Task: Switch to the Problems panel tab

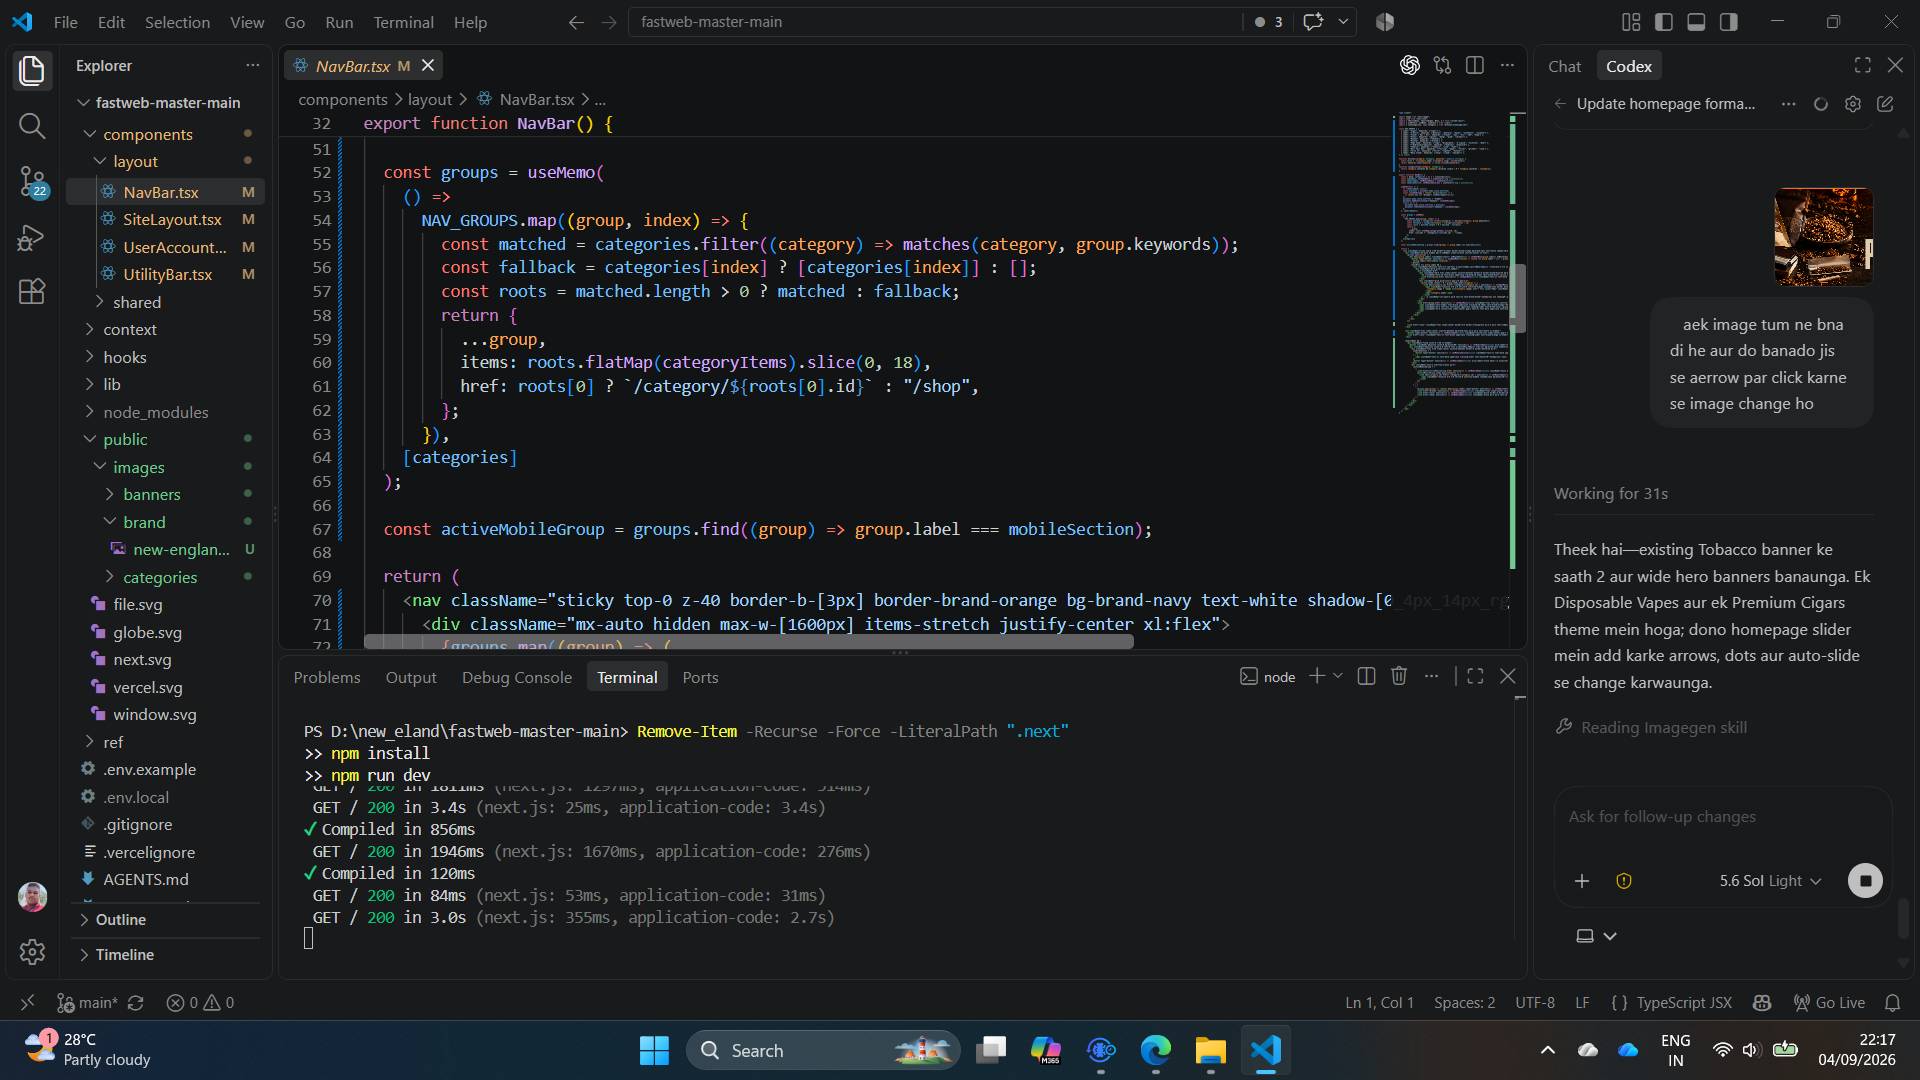Action: (327, 678)
